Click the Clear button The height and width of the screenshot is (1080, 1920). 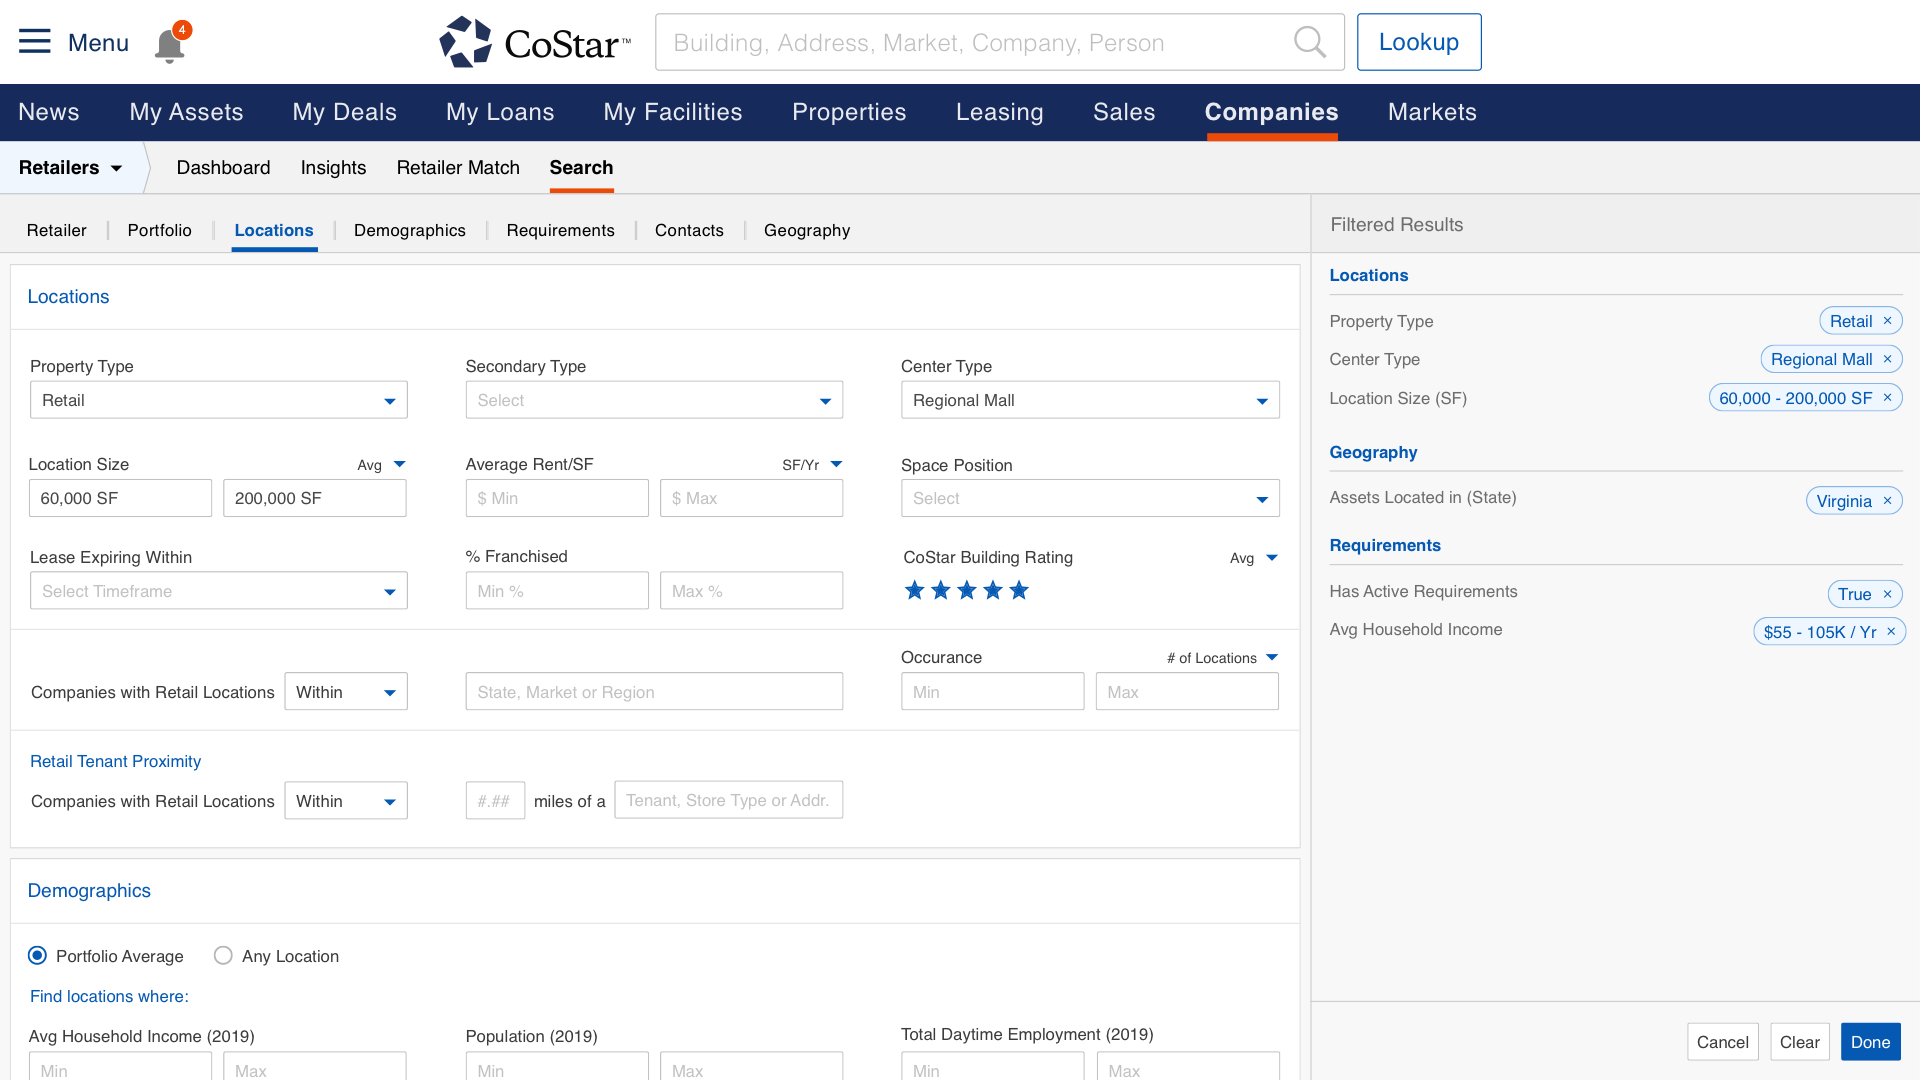[1799, 1042]
